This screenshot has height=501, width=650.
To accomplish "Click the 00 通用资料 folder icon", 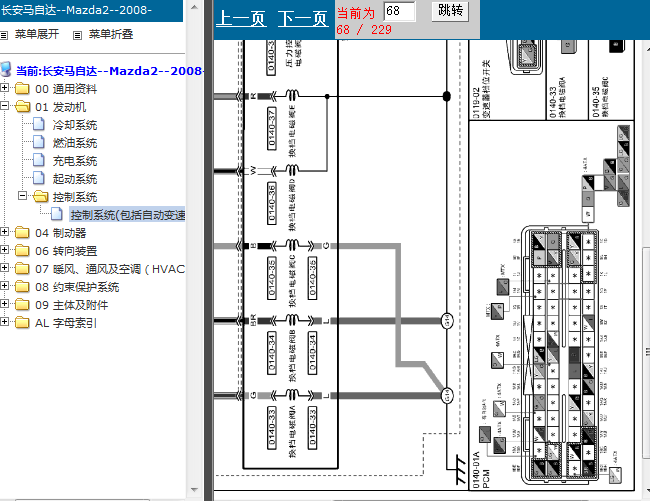I will pyautogui.click(x=22, y=88).
